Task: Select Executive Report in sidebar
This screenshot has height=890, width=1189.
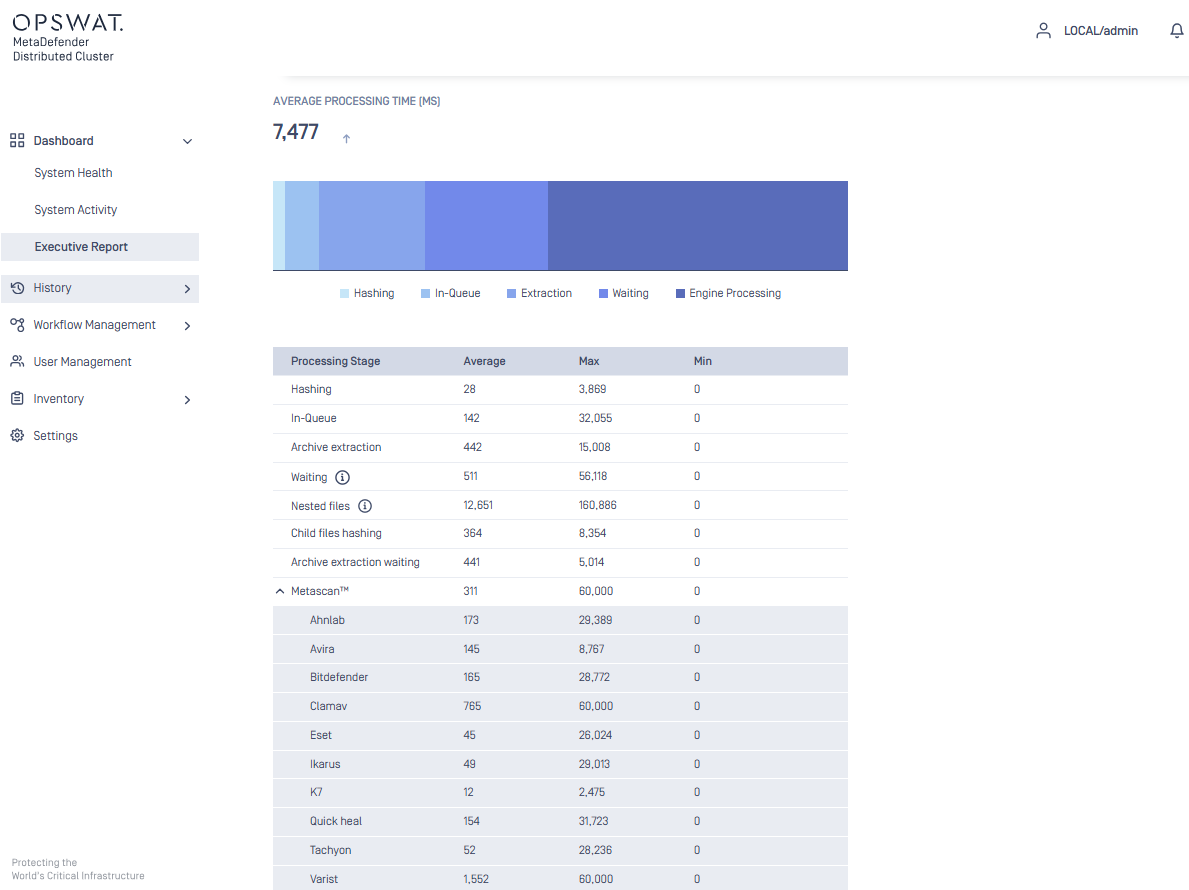Action: [81, 247]
